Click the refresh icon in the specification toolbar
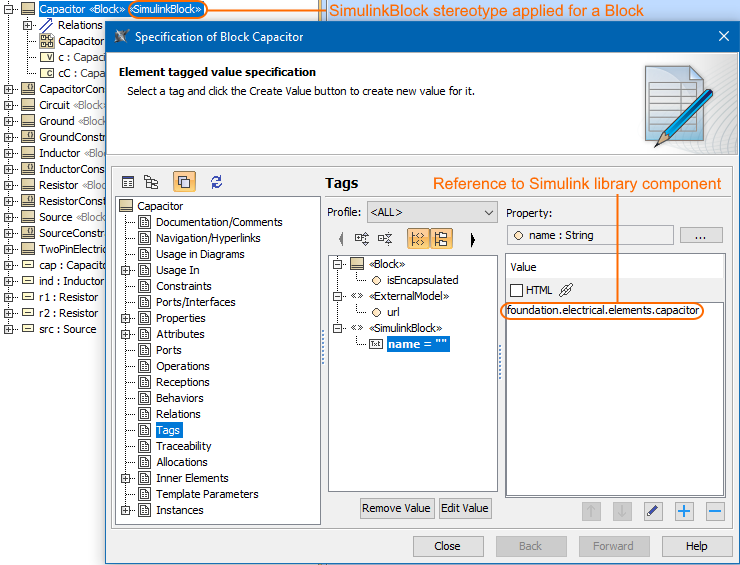The width and height of the screenshot is (740, 565). (217, 182)
